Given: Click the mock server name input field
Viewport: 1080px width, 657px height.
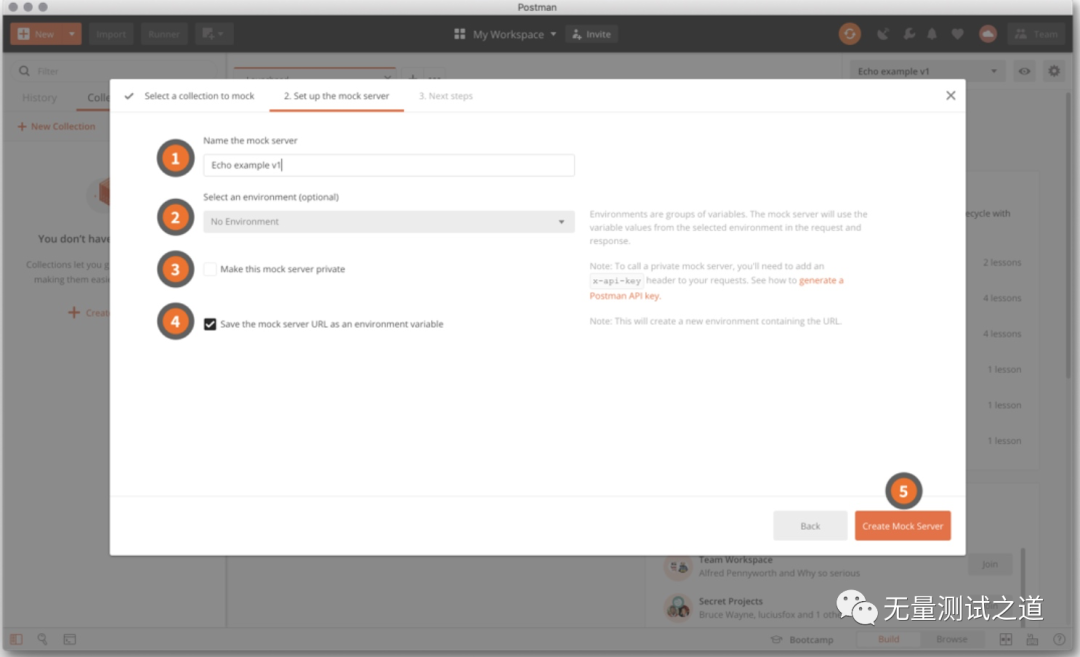Looking at the screenshot, I should pos(388,165).
